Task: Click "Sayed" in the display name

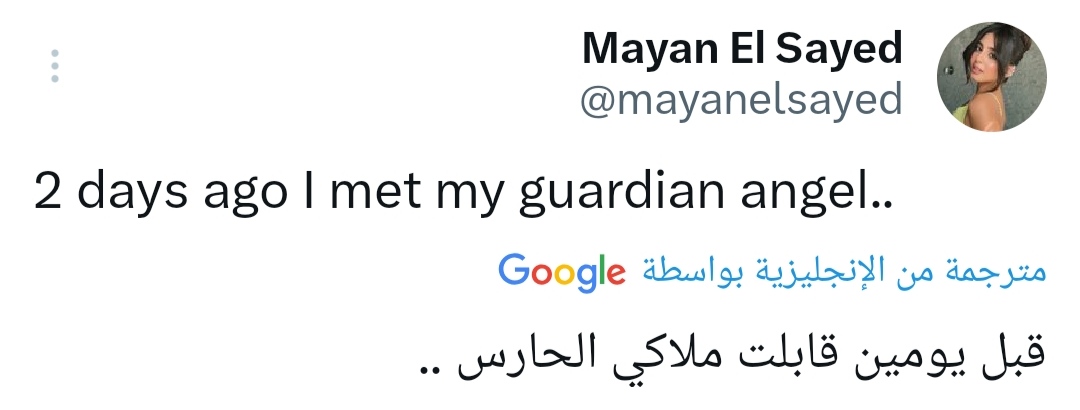Action: pyautogui.click(x=841, y=48)
